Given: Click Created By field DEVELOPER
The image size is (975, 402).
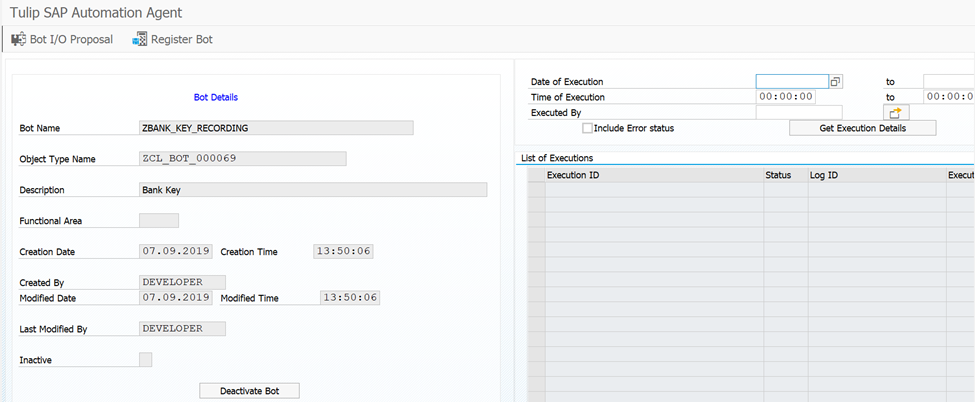Looking at the screenshot, I should [x=182, y=282].
